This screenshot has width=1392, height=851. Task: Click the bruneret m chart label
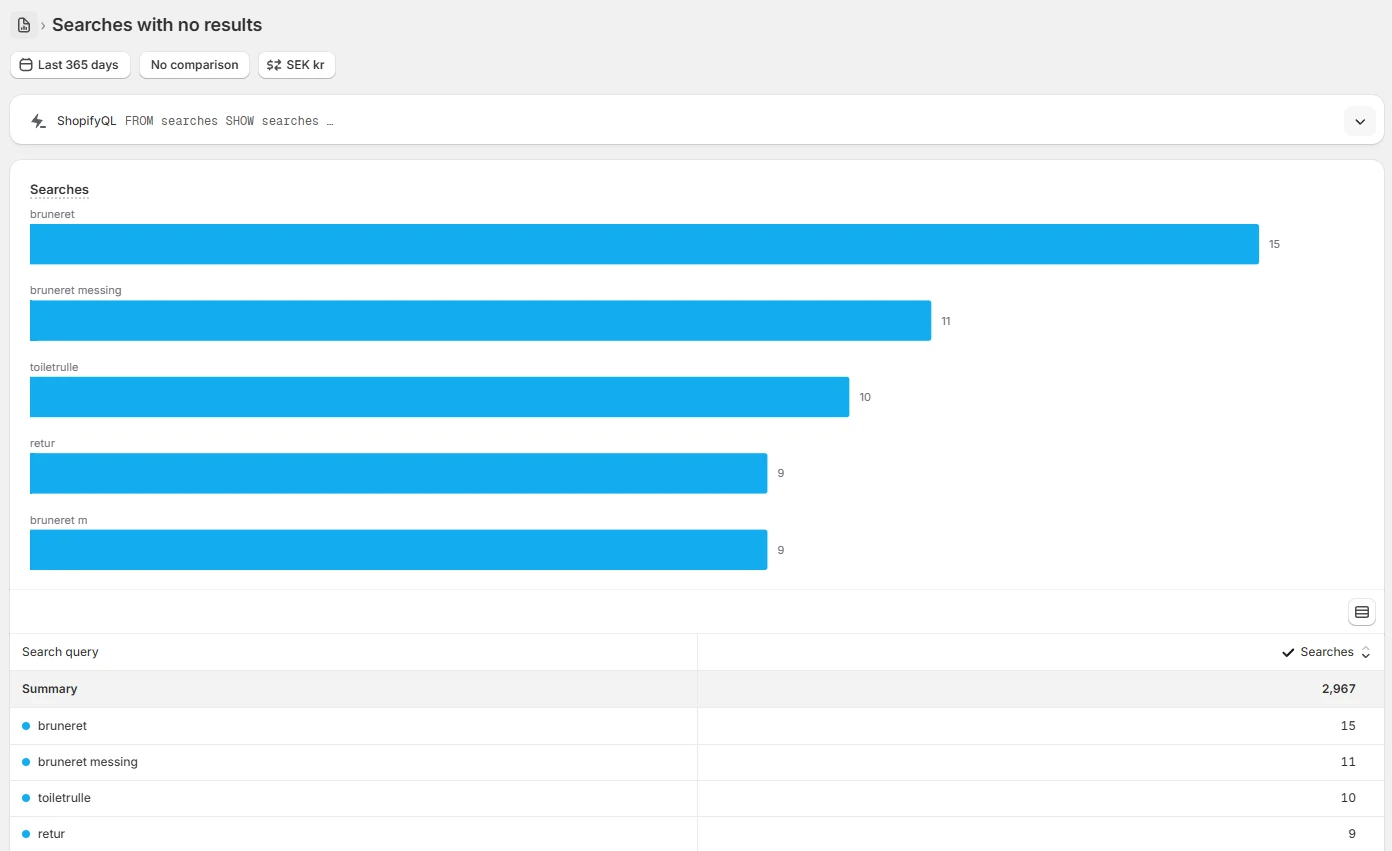[58, 520]
